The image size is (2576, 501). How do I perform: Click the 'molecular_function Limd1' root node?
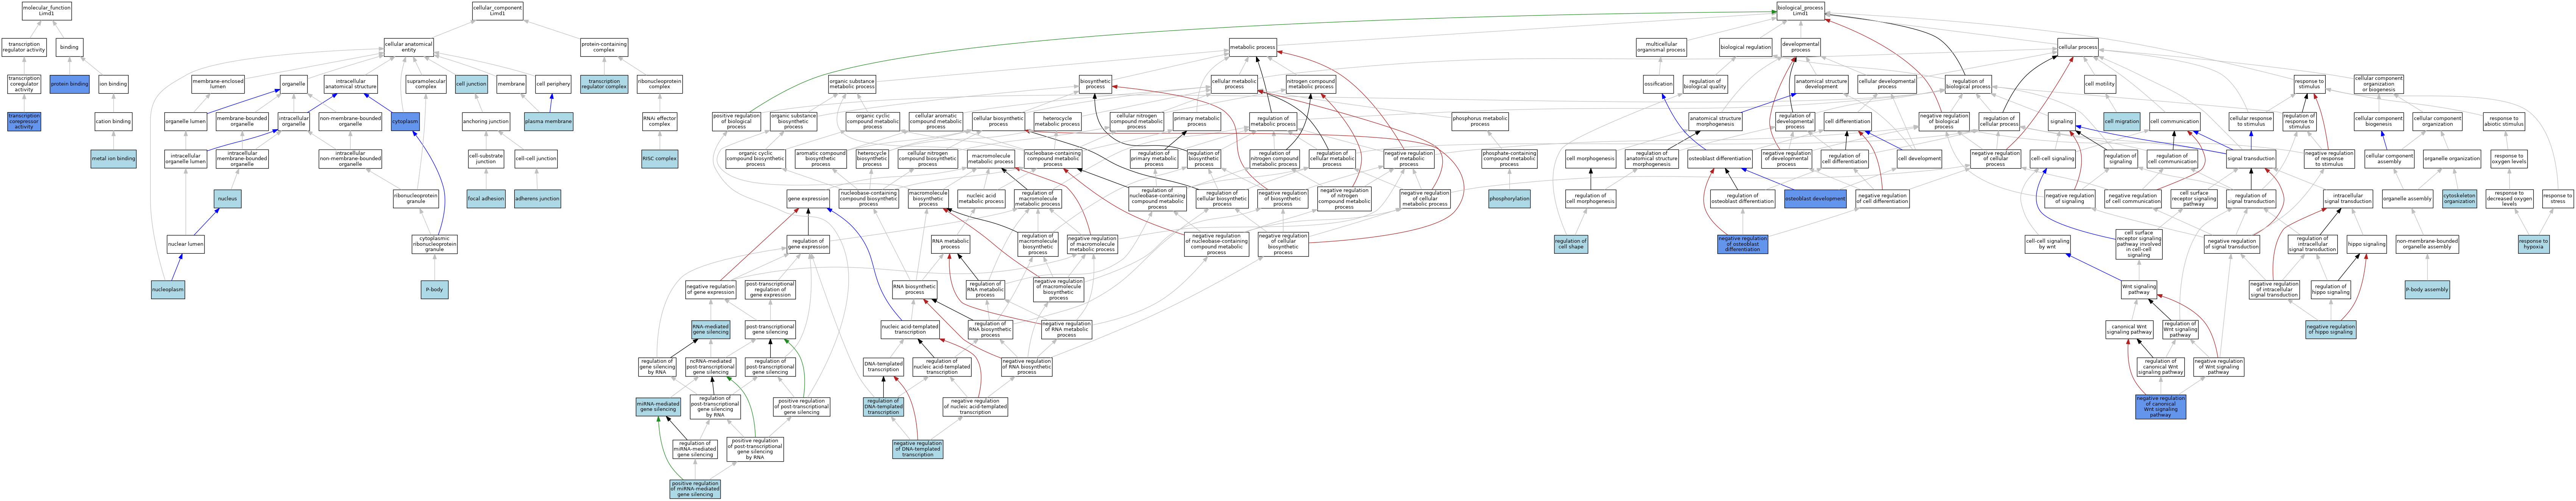pos(47,11)
